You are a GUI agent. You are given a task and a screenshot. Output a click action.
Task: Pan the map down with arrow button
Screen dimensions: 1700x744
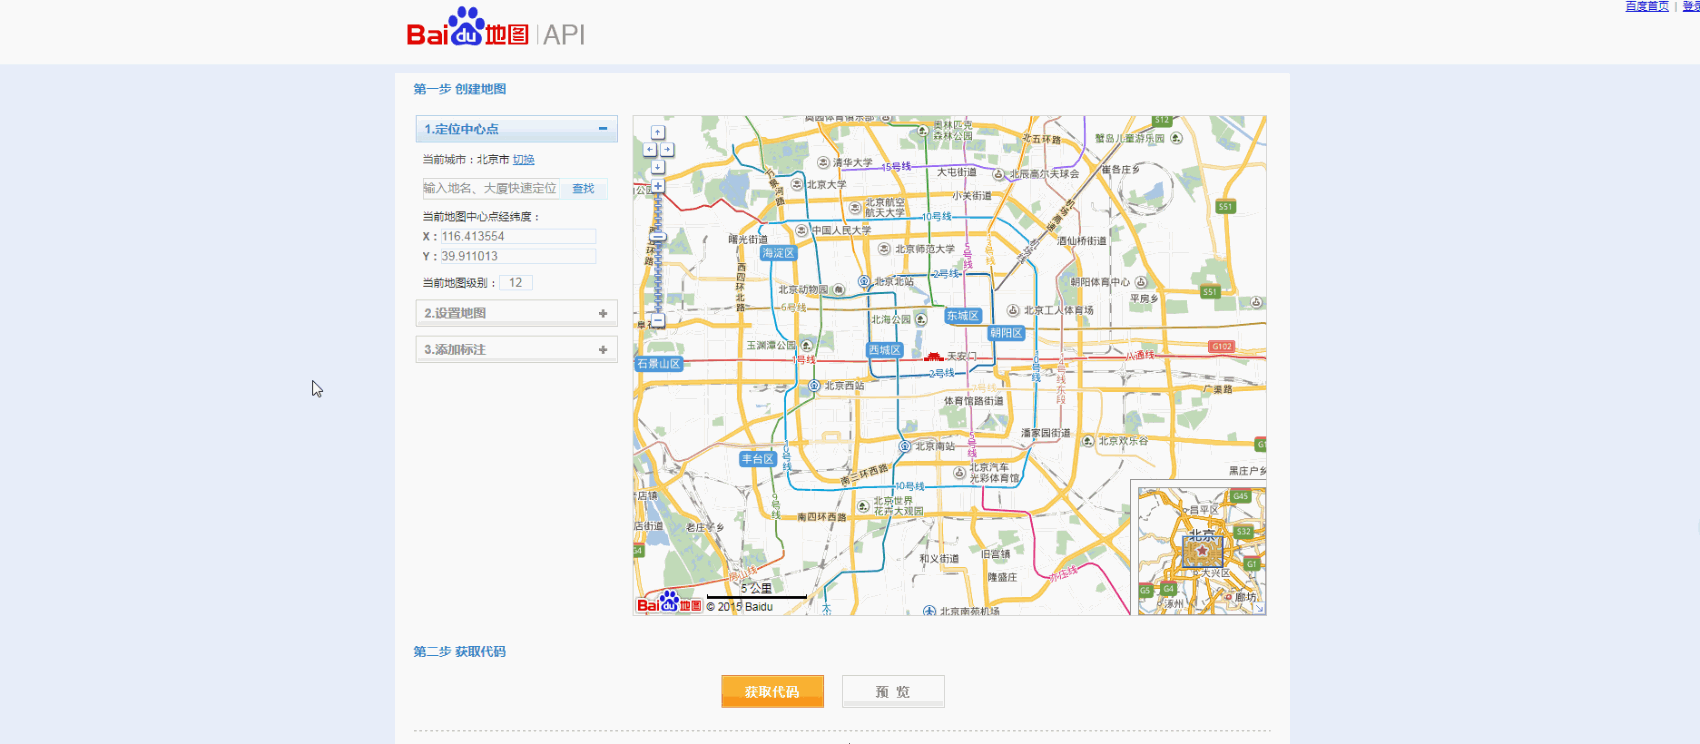[x=657, y=166]
